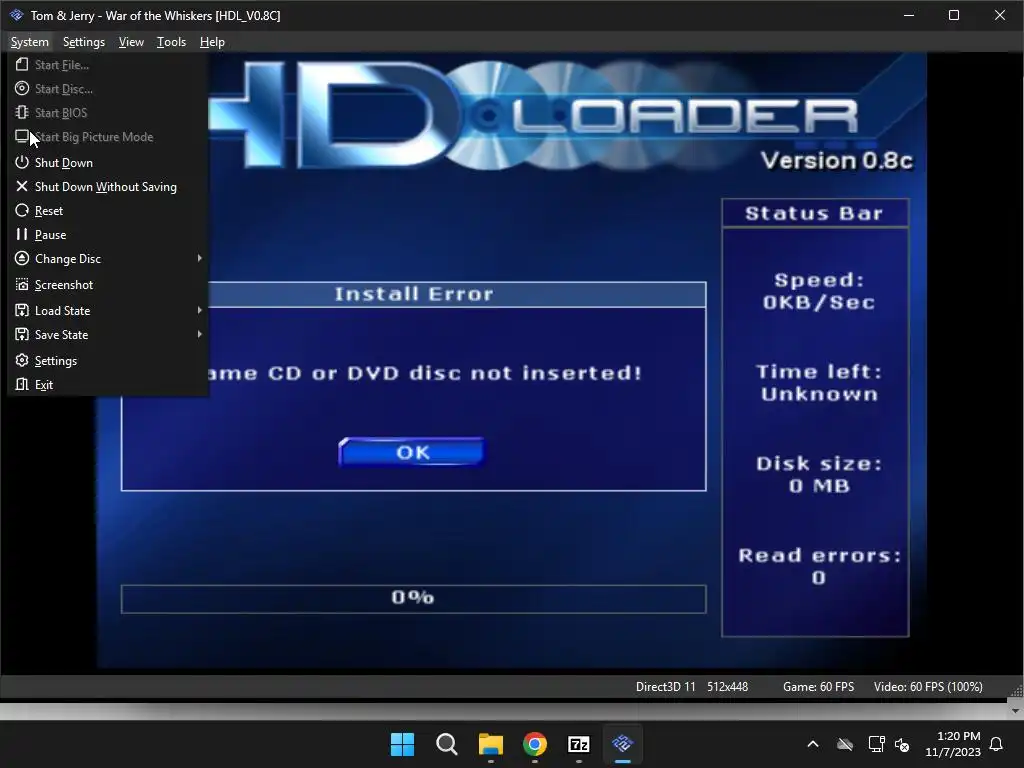Click the cloud sync tray icon
This screenshot has height=768, width=1024.
[x=845, y=744]
